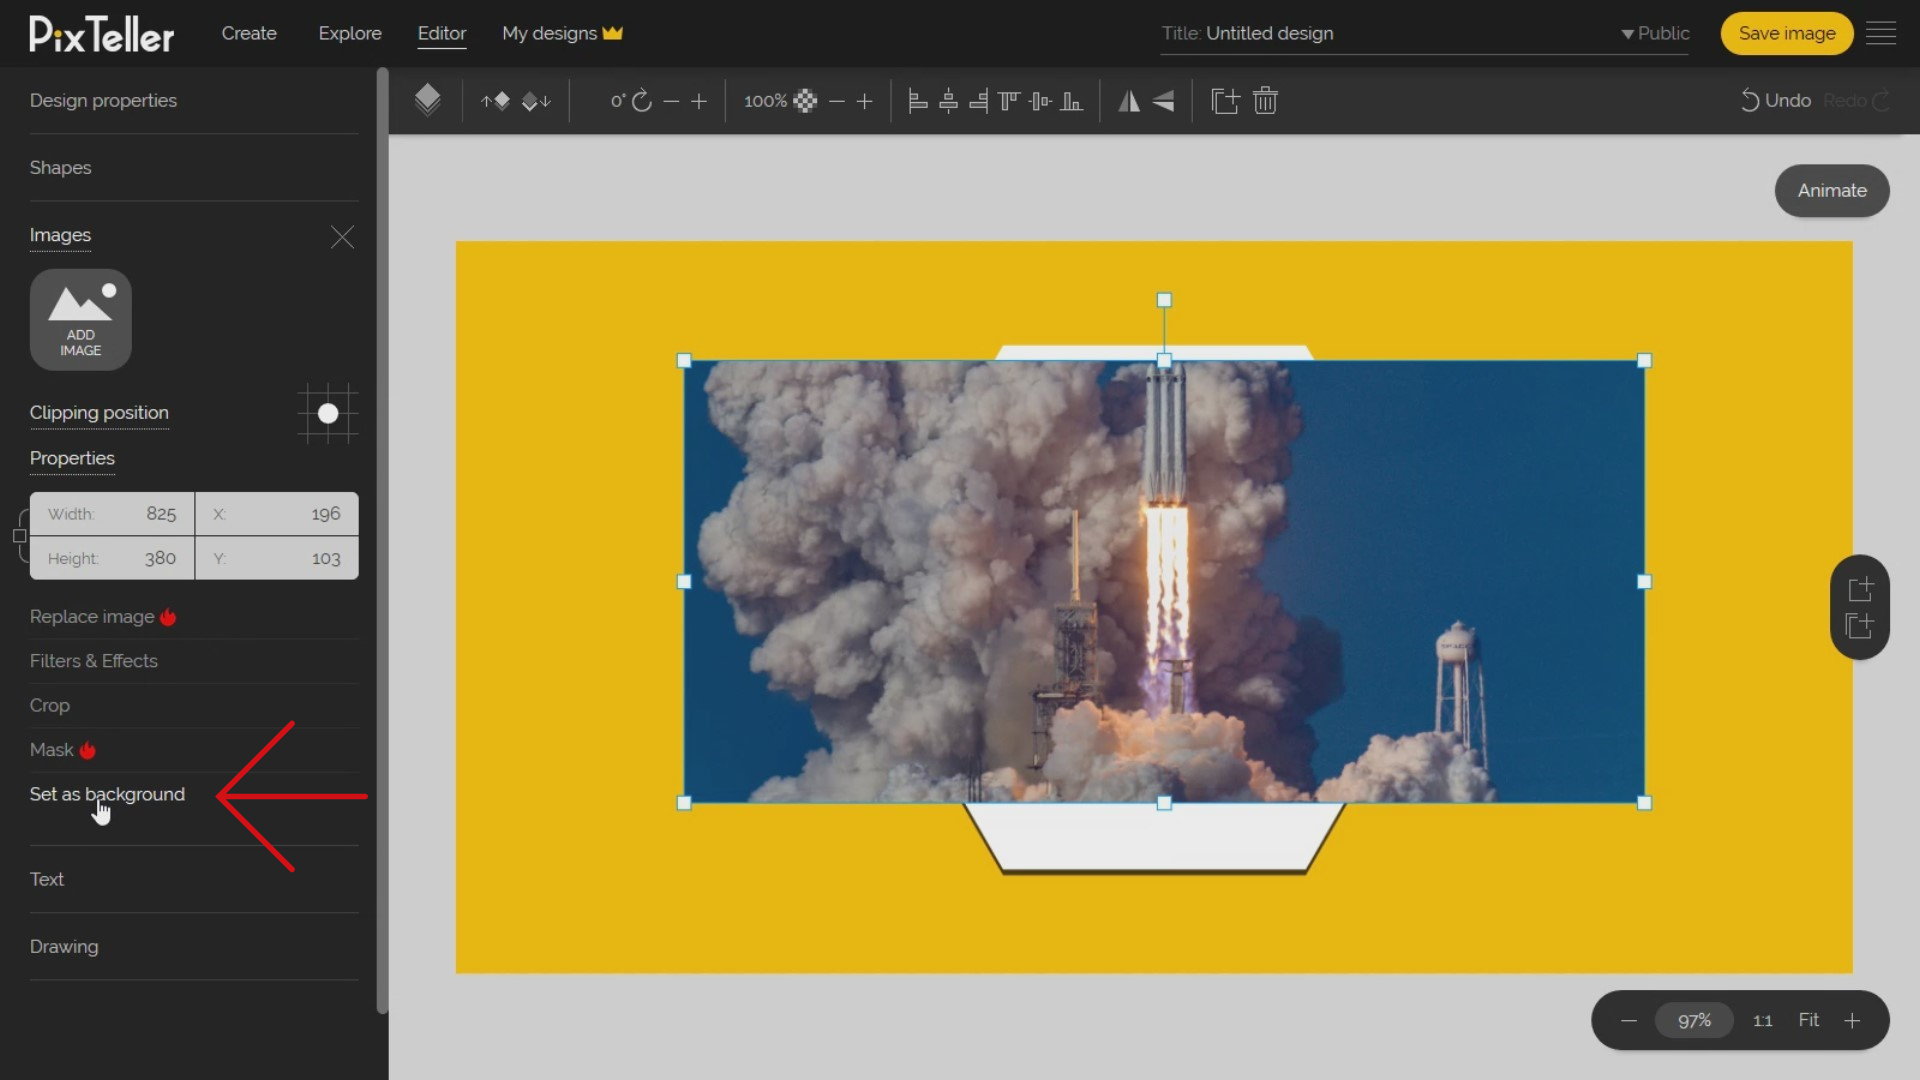1920x1080 pixels.
Task: Align selection horizontal center
Action: click(948, 100)
